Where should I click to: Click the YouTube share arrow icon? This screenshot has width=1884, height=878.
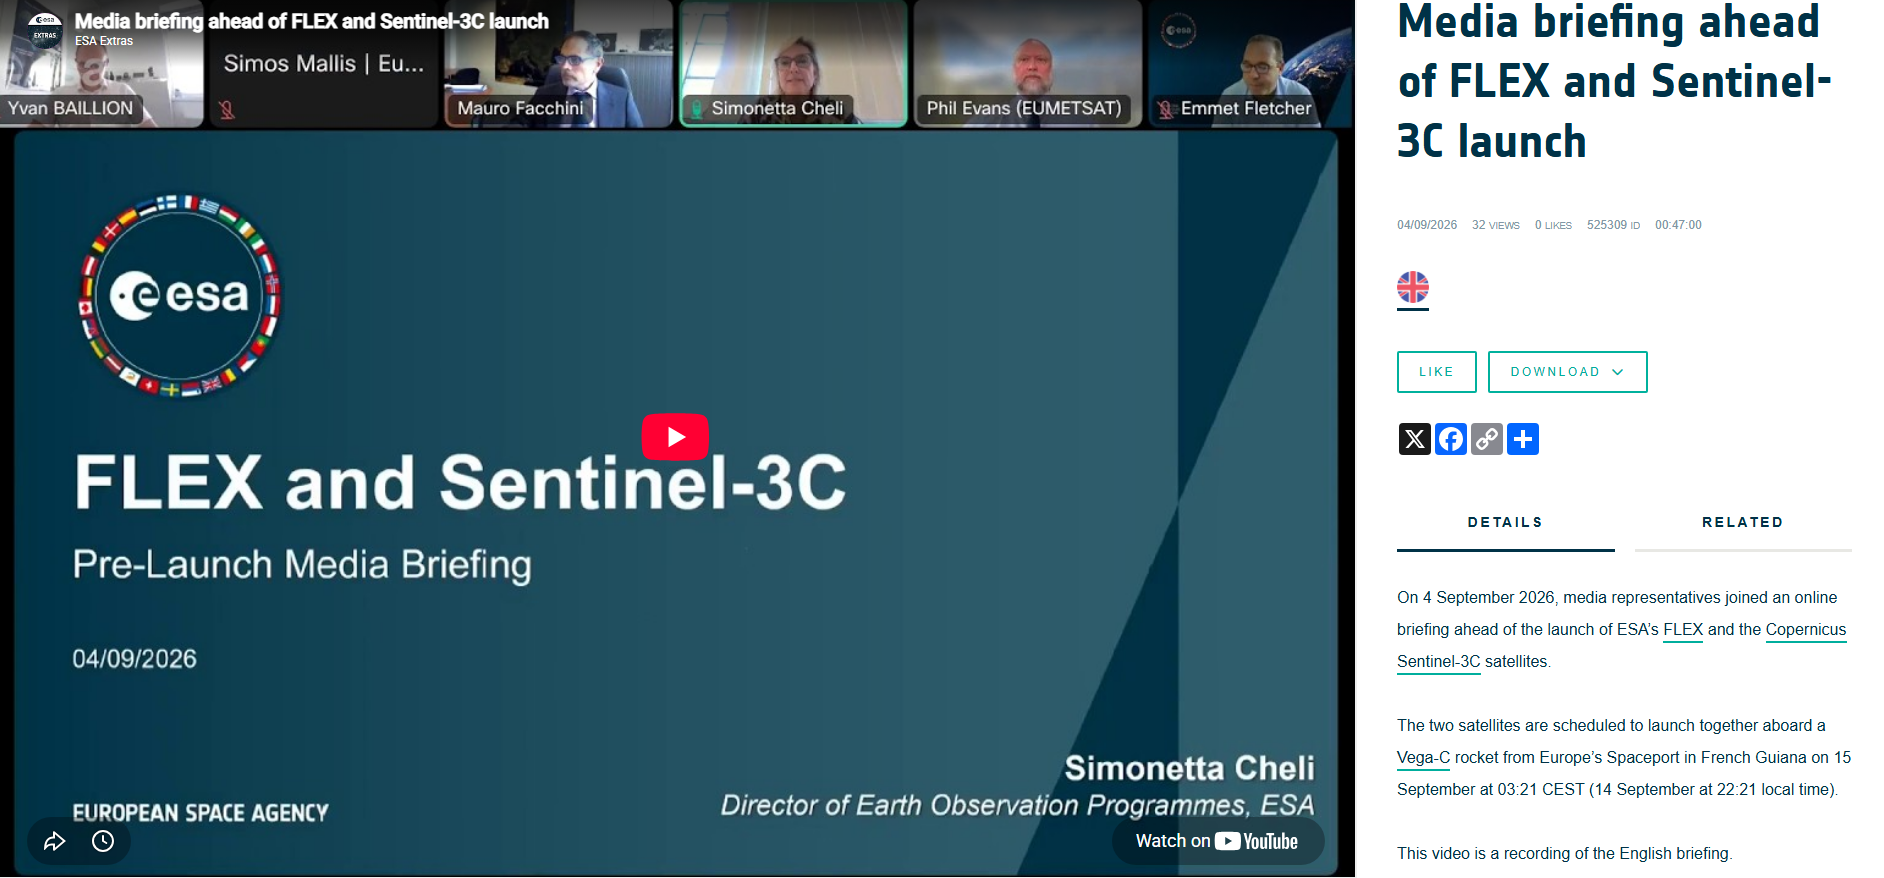(55, 841)
